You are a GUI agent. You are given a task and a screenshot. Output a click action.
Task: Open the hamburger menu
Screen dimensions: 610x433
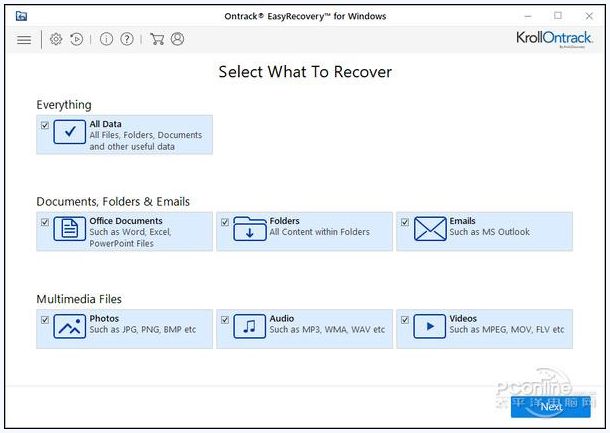[x=24, y=39]
